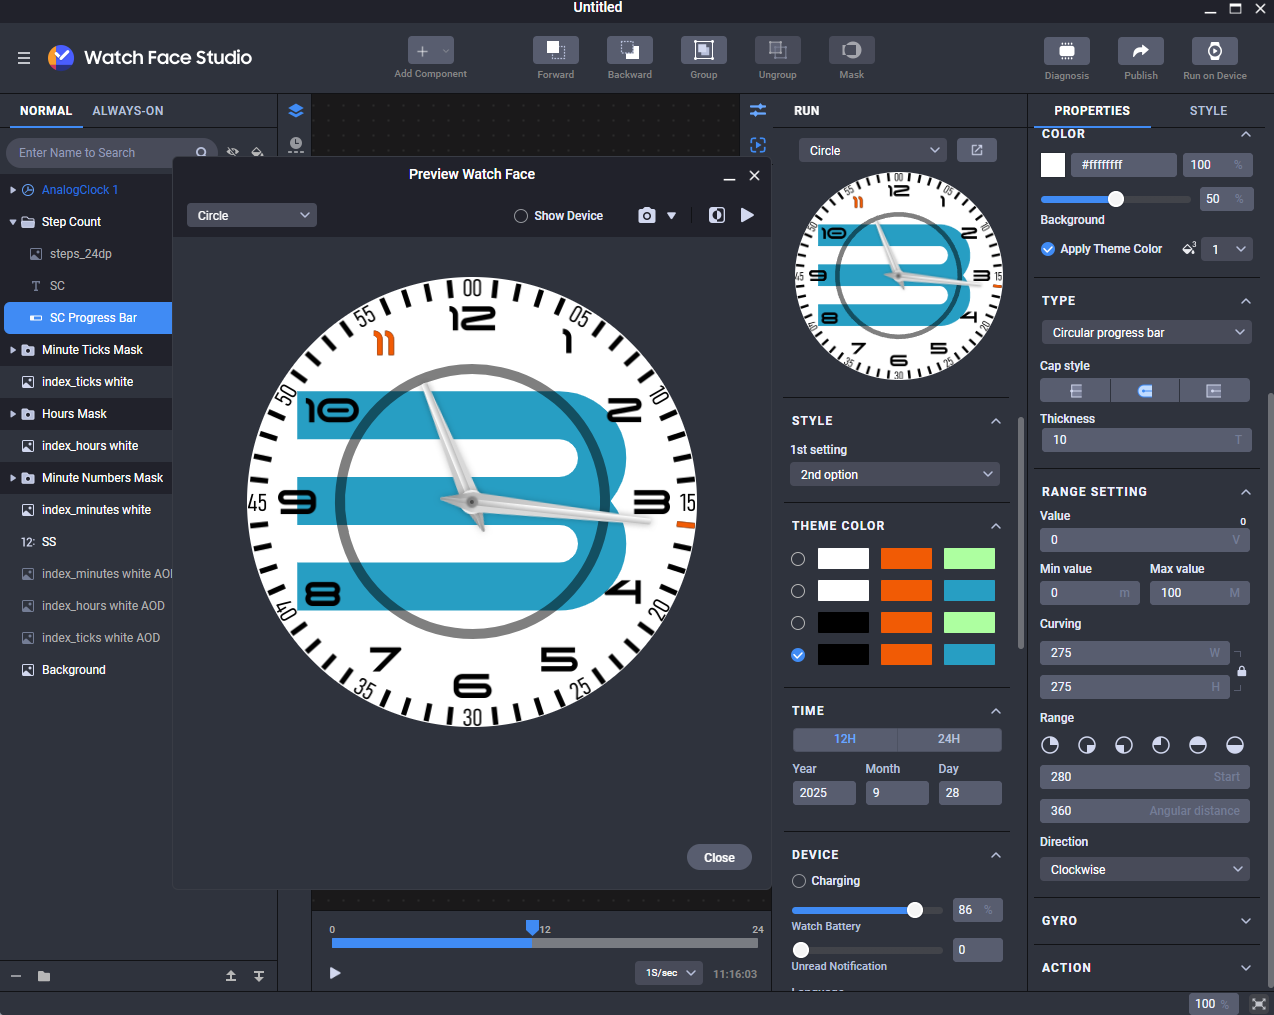Switch to the ALWAYS-ON tab
The width and height of the screenshot is (1274, 1015).
click(x=128, y=111)
